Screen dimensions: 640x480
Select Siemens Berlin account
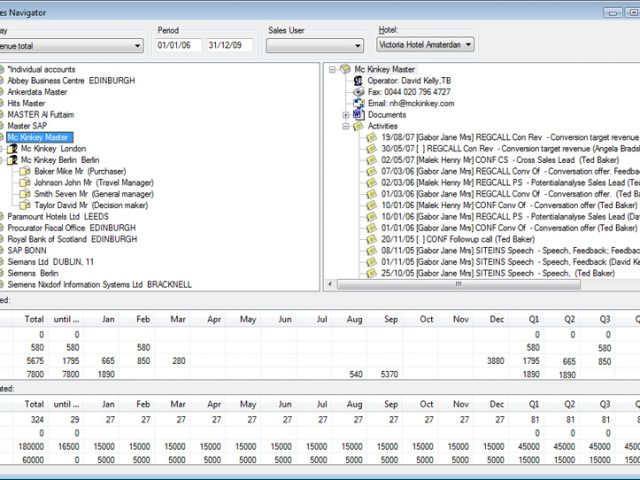(x=33, y=273)
